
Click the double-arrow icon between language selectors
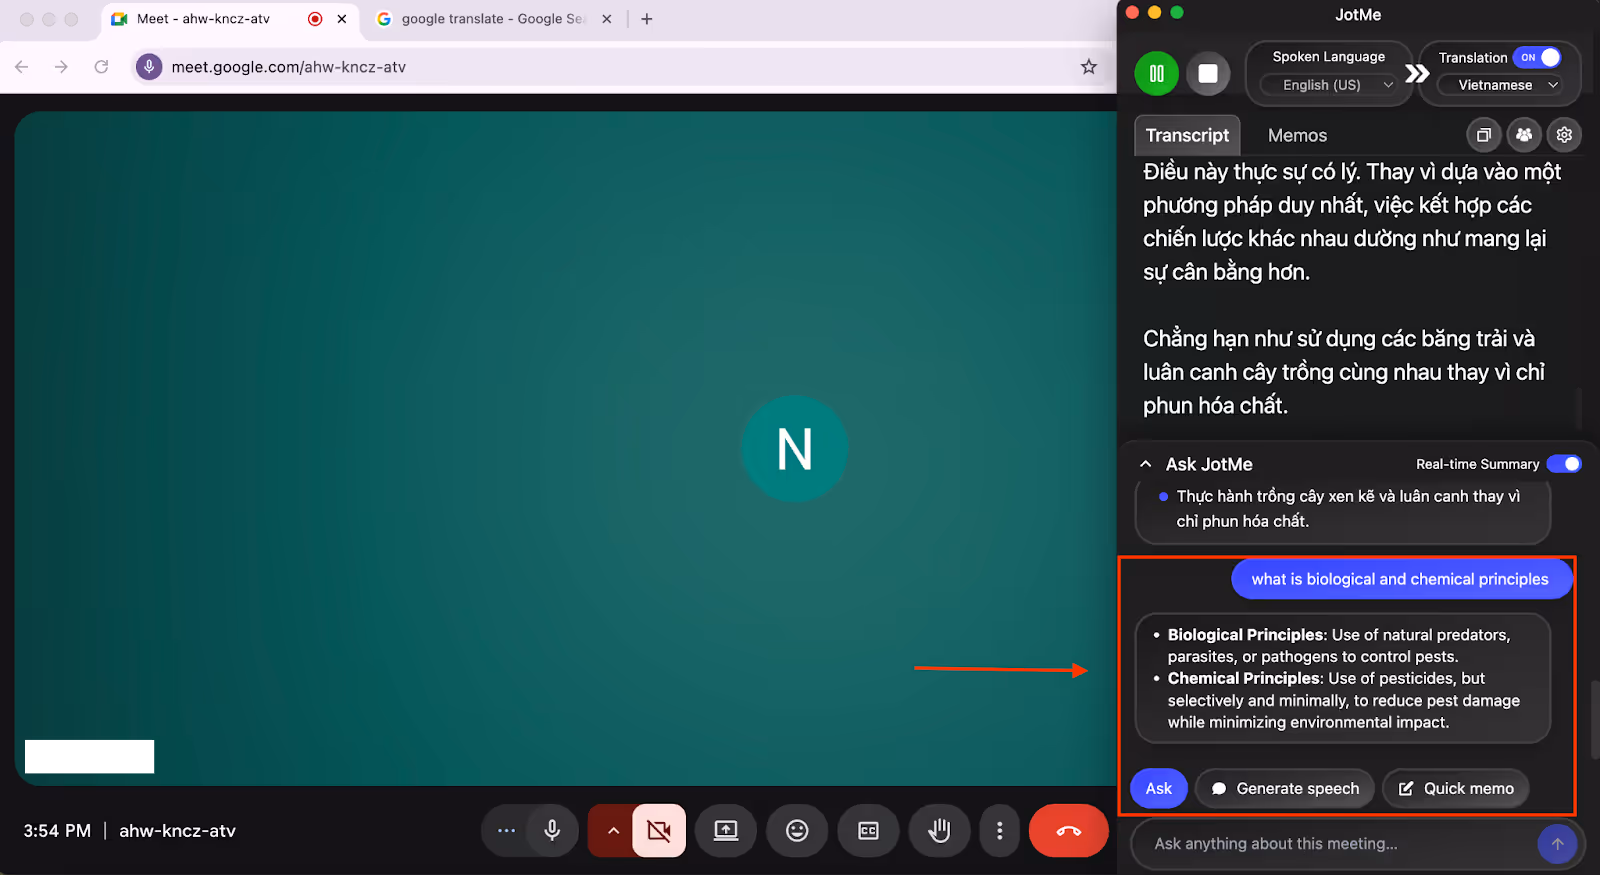pos(1416,73)
